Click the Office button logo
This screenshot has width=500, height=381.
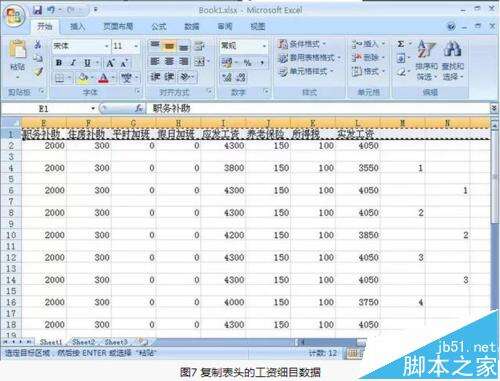[14, 15]
